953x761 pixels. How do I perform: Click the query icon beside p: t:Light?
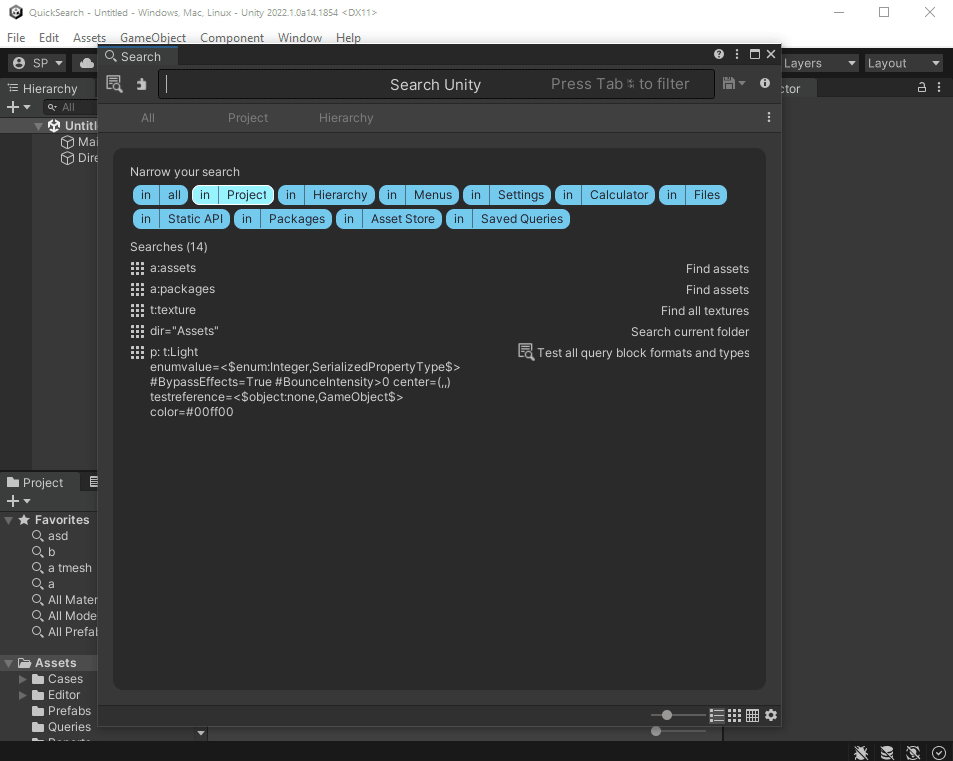(x=137, y=353)
